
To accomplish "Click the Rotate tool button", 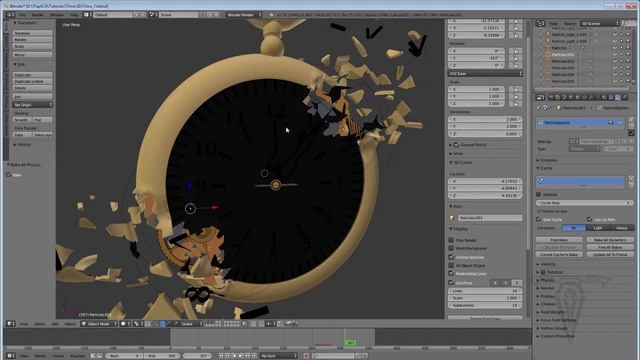I will (32, 40).
